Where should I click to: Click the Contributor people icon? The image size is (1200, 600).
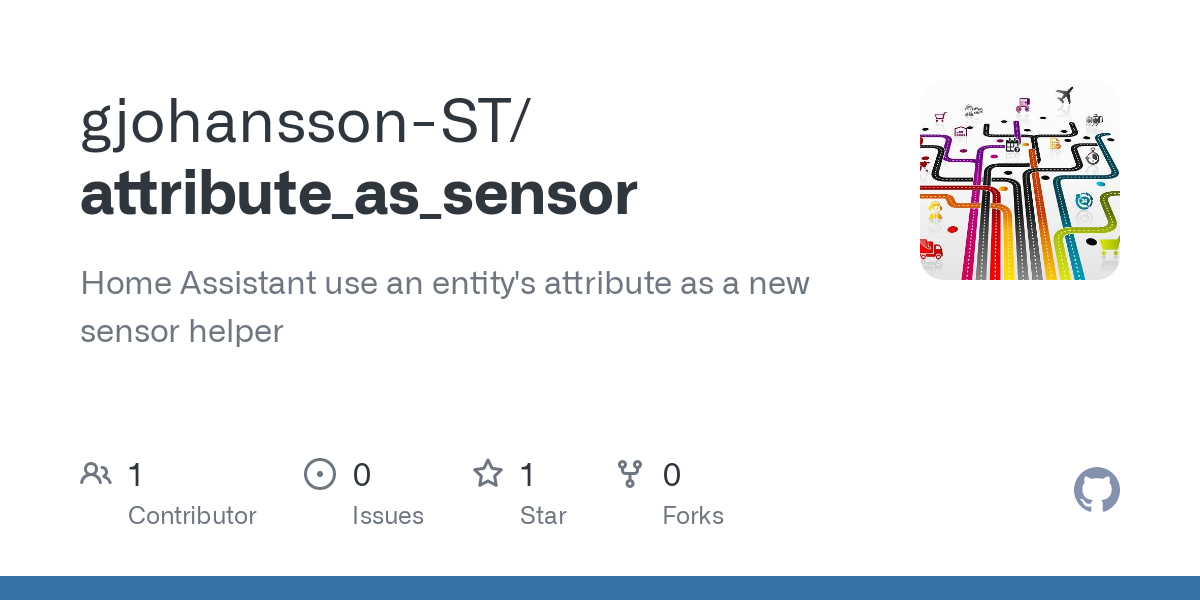click(x=96, y=474)
